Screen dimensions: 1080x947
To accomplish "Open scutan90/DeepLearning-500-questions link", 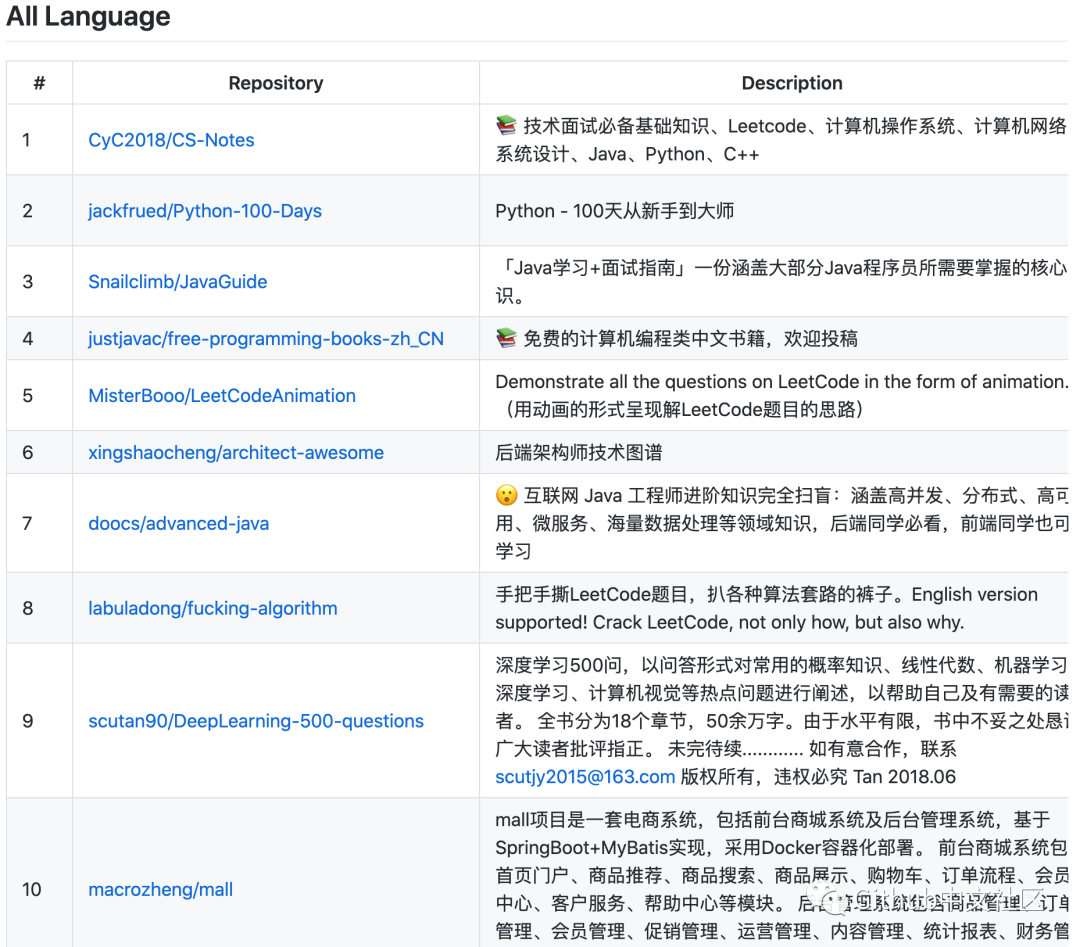I will (256, 721).
